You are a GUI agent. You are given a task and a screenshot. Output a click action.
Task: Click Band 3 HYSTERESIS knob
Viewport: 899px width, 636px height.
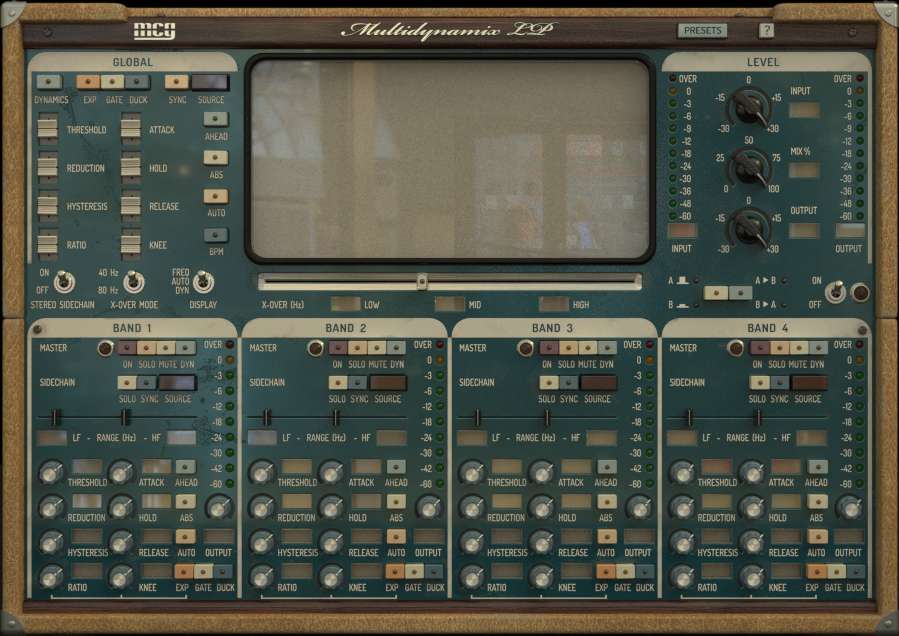(x=471, y=543)
